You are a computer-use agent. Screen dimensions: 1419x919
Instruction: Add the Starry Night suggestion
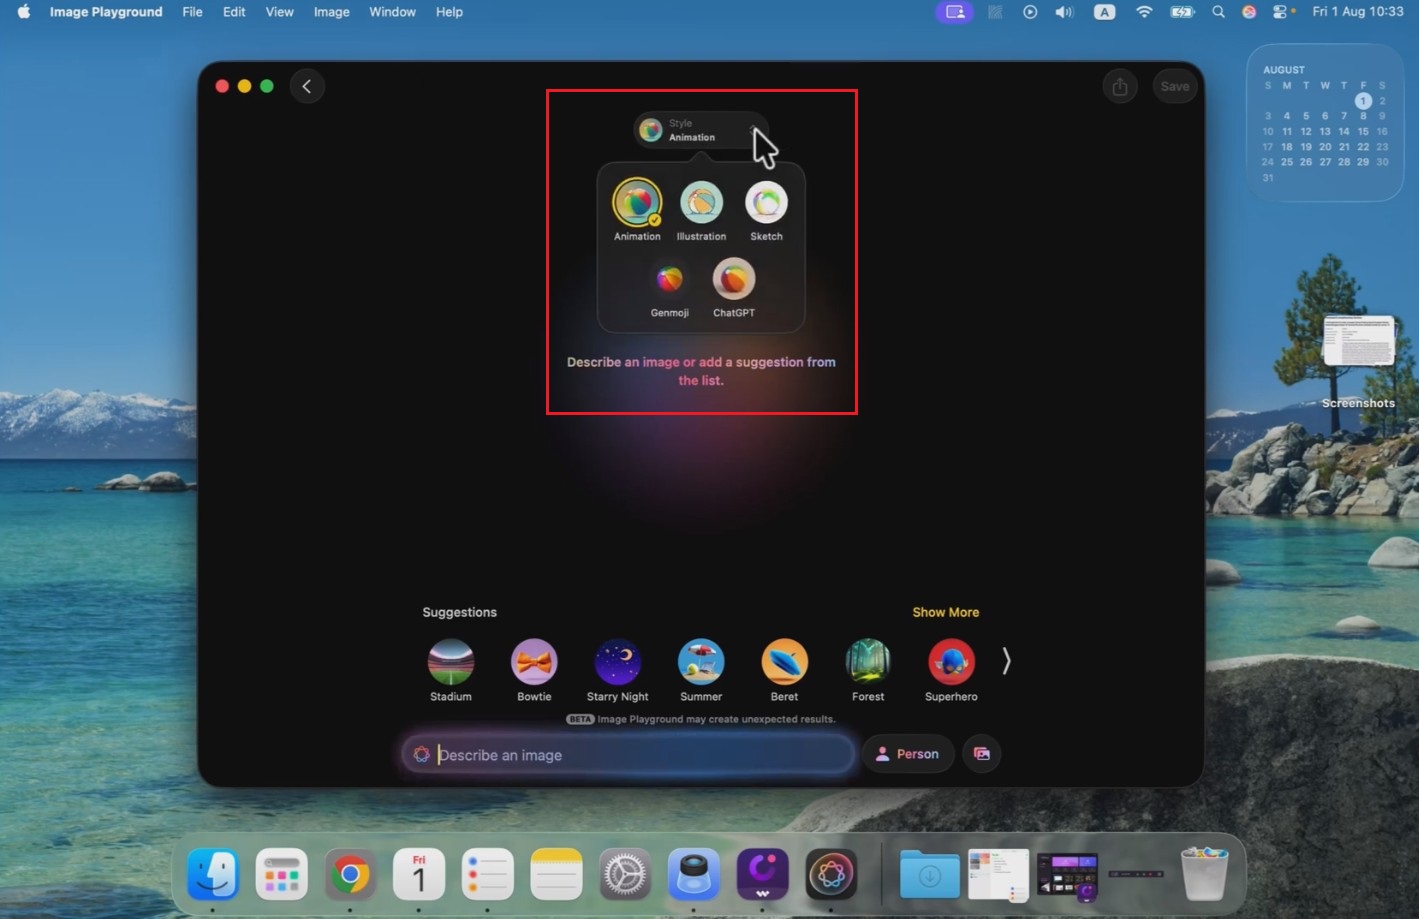tap(617, 670)
